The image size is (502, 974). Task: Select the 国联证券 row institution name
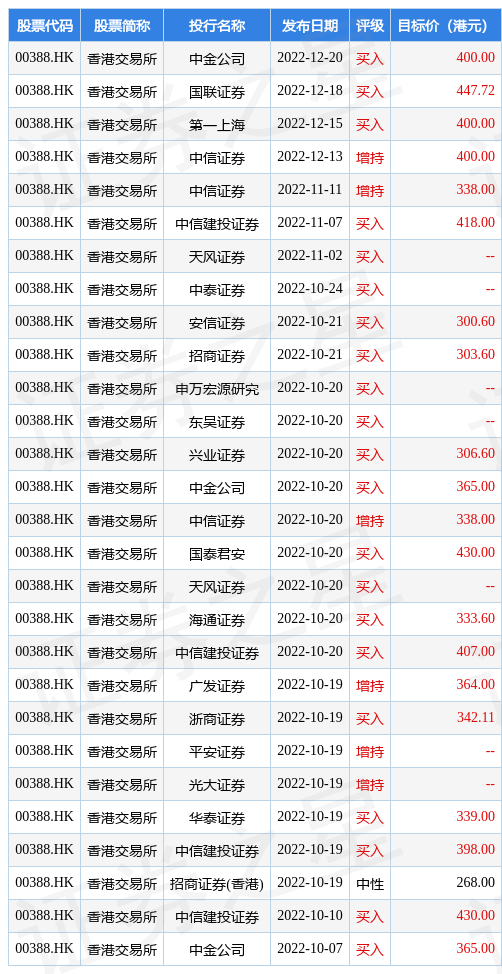coord(217,92)
